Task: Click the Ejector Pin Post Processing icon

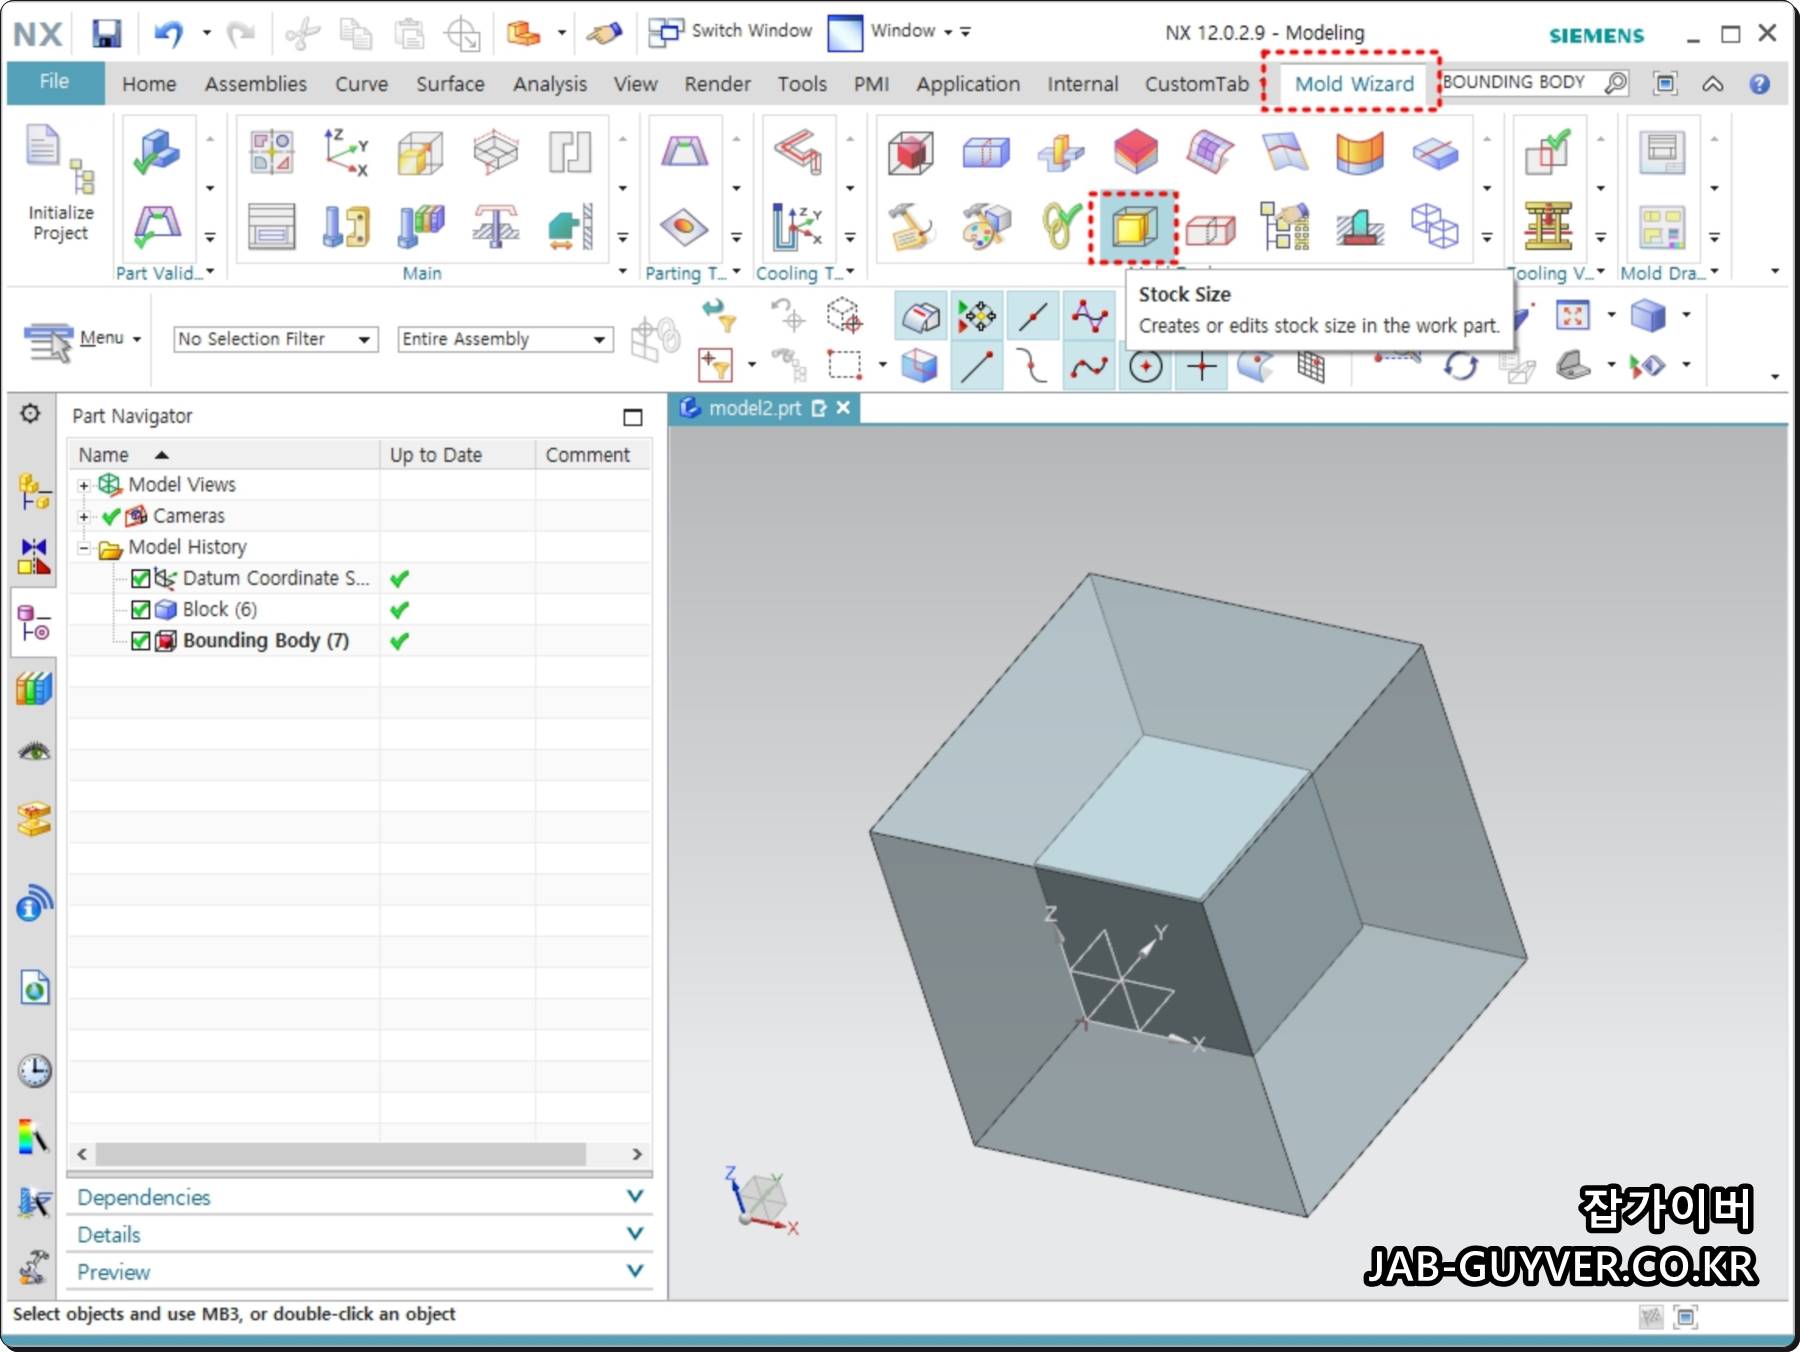Action: point(495,226)
